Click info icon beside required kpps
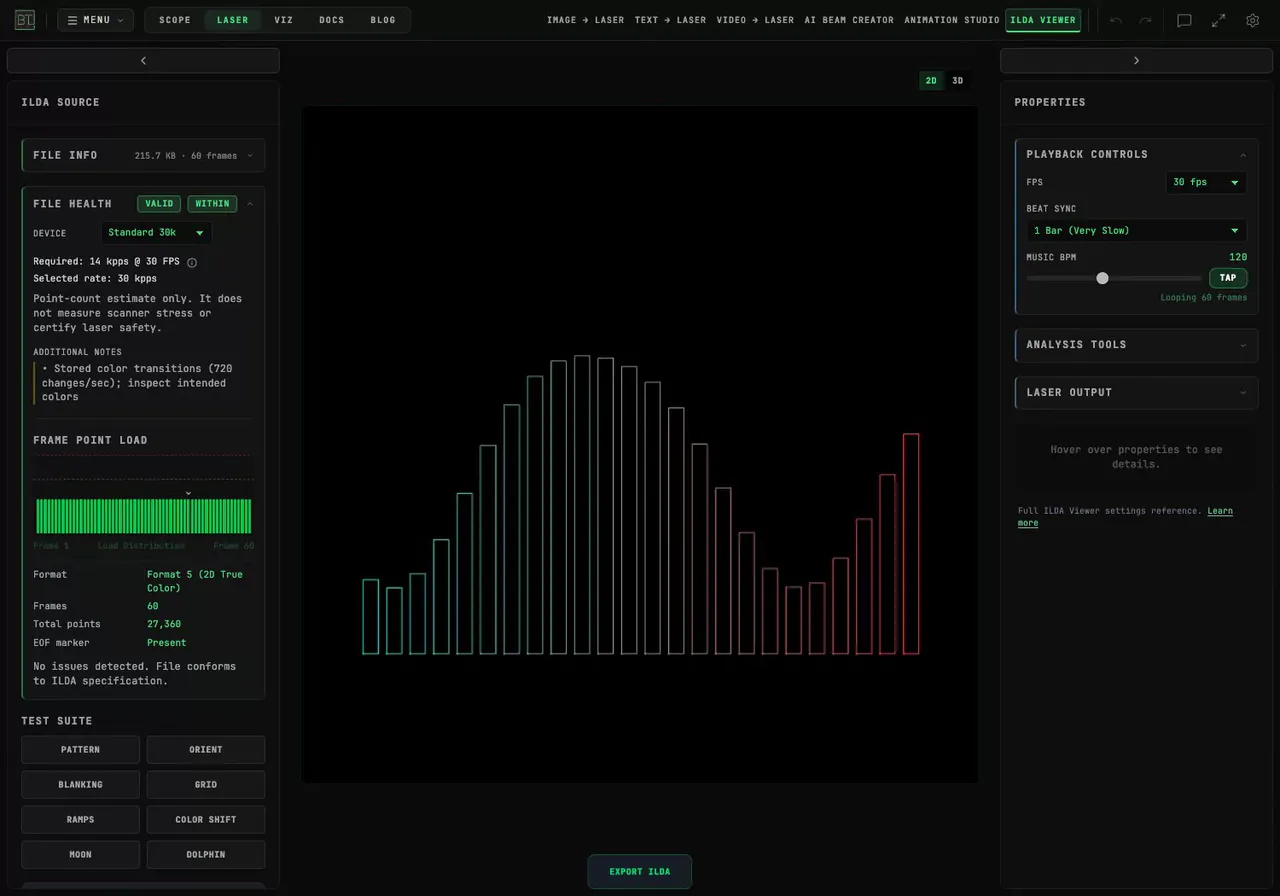This screenshot has width=1280, height=896. pyautogui.click(x=192, y=263)
